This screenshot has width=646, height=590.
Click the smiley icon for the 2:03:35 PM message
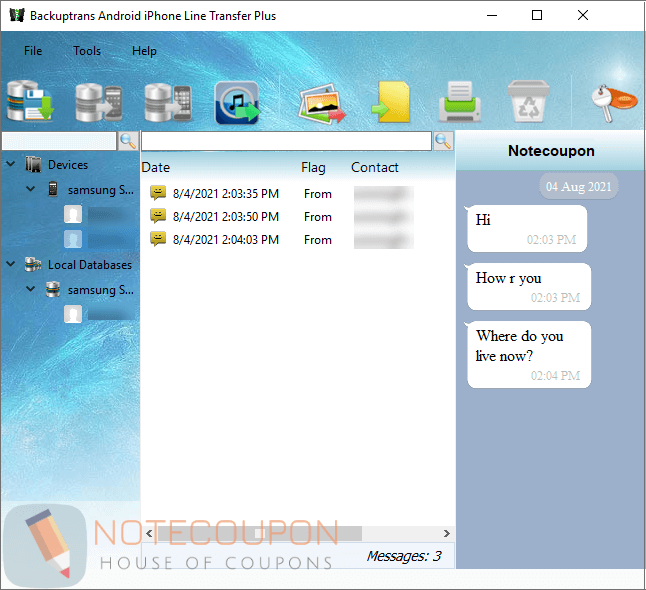158,192
